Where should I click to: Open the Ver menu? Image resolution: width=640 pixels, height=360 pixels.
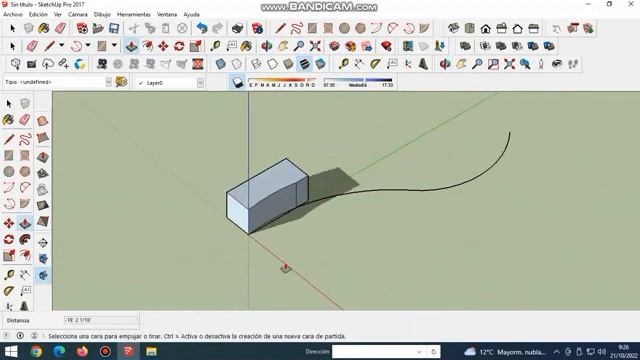click(x=58, y=14)
